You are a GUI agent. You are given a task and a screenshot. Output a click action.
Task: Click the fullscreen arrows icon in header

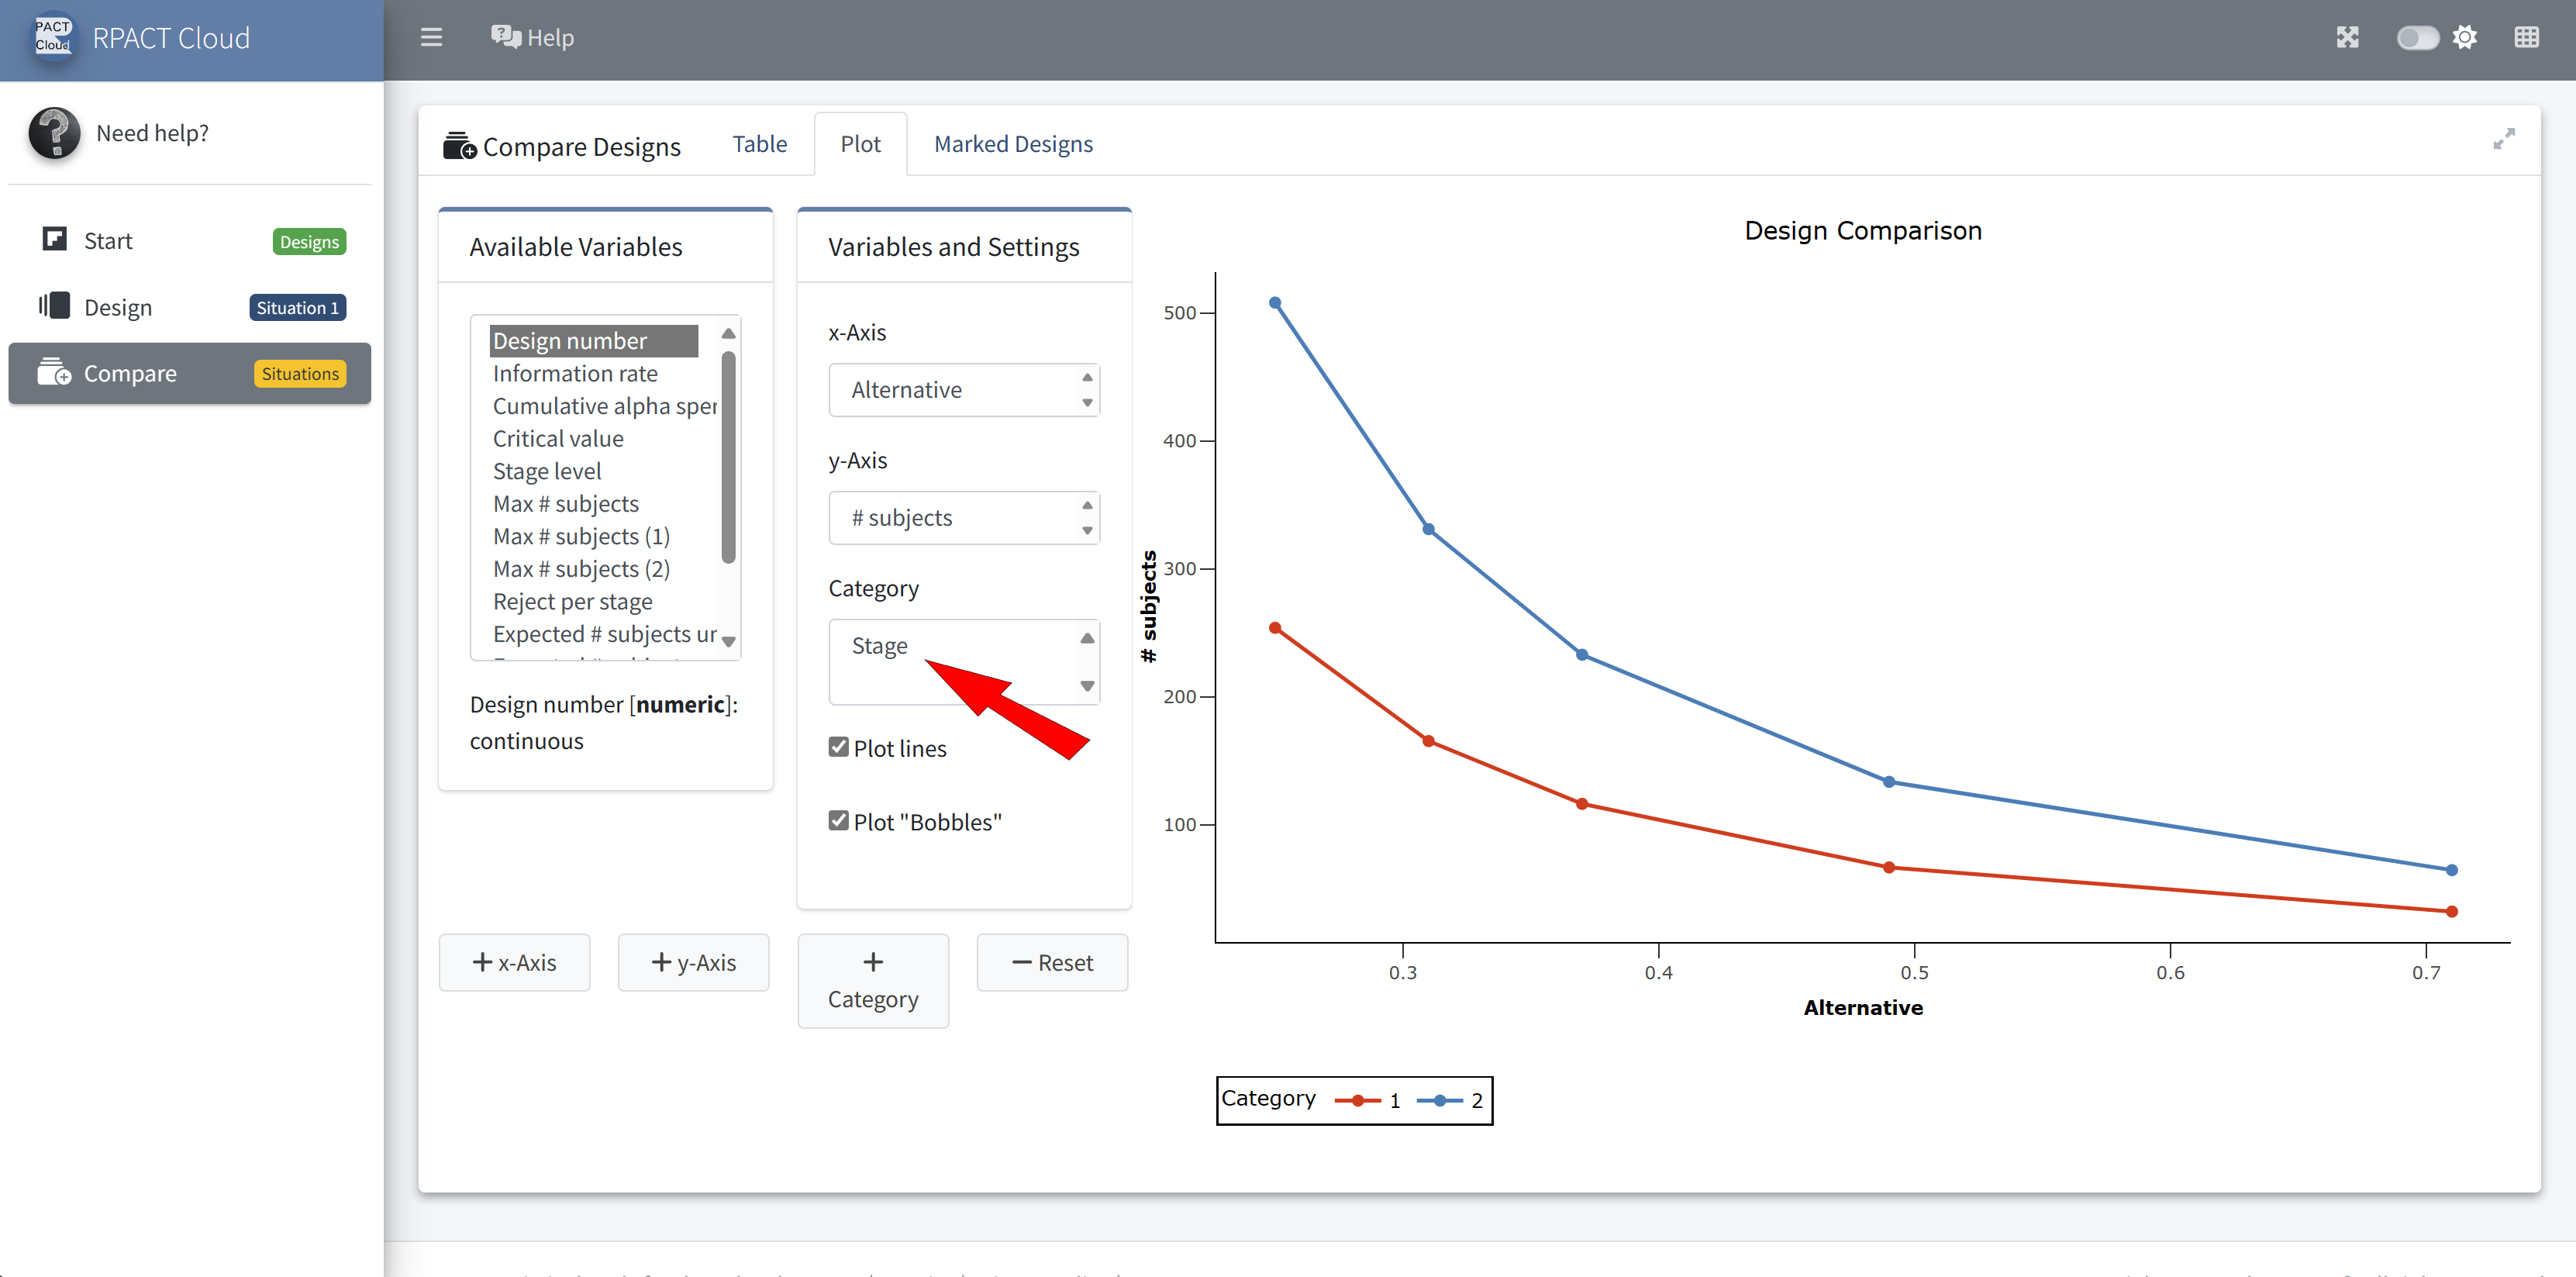tap(2347, 38)
